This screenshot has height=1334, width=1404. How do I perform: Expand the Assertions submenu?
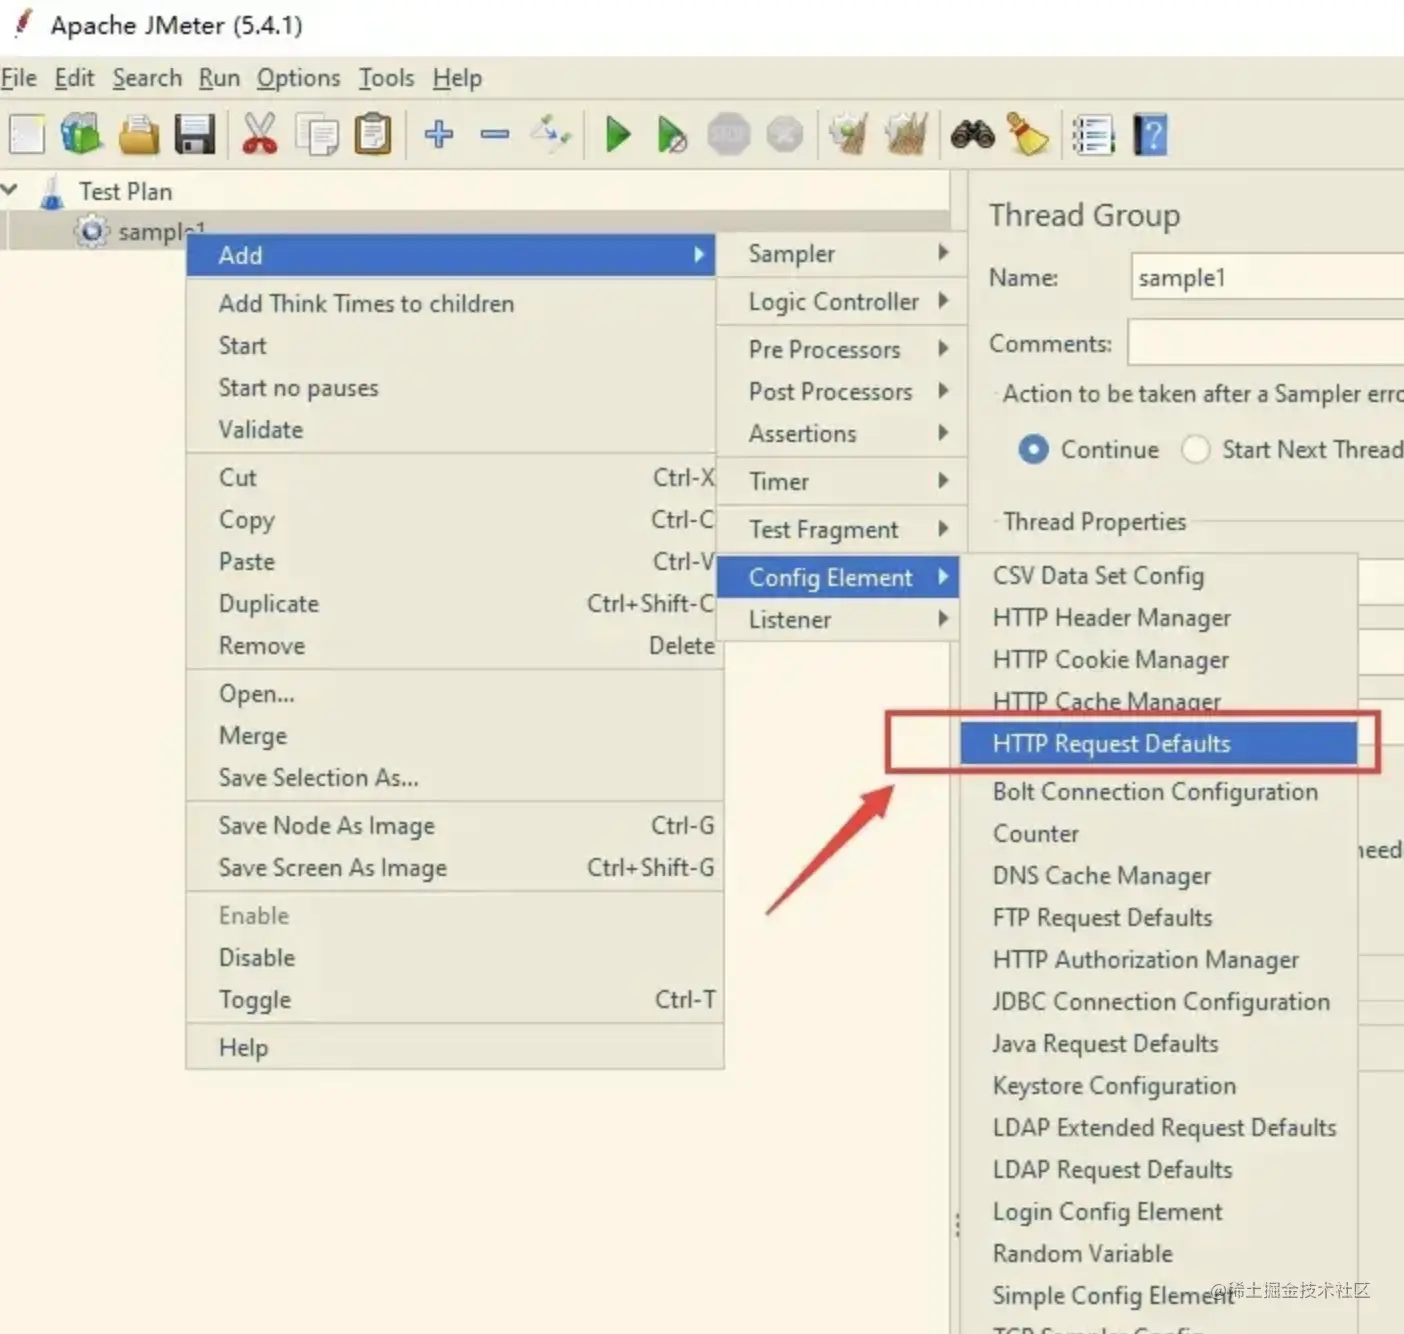[842, 433]
